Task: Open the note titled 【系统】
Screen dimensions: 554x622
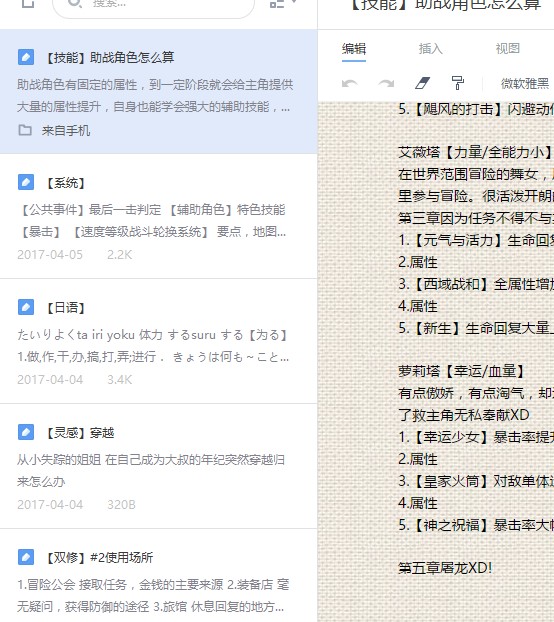Action: [x=65, y=183]
